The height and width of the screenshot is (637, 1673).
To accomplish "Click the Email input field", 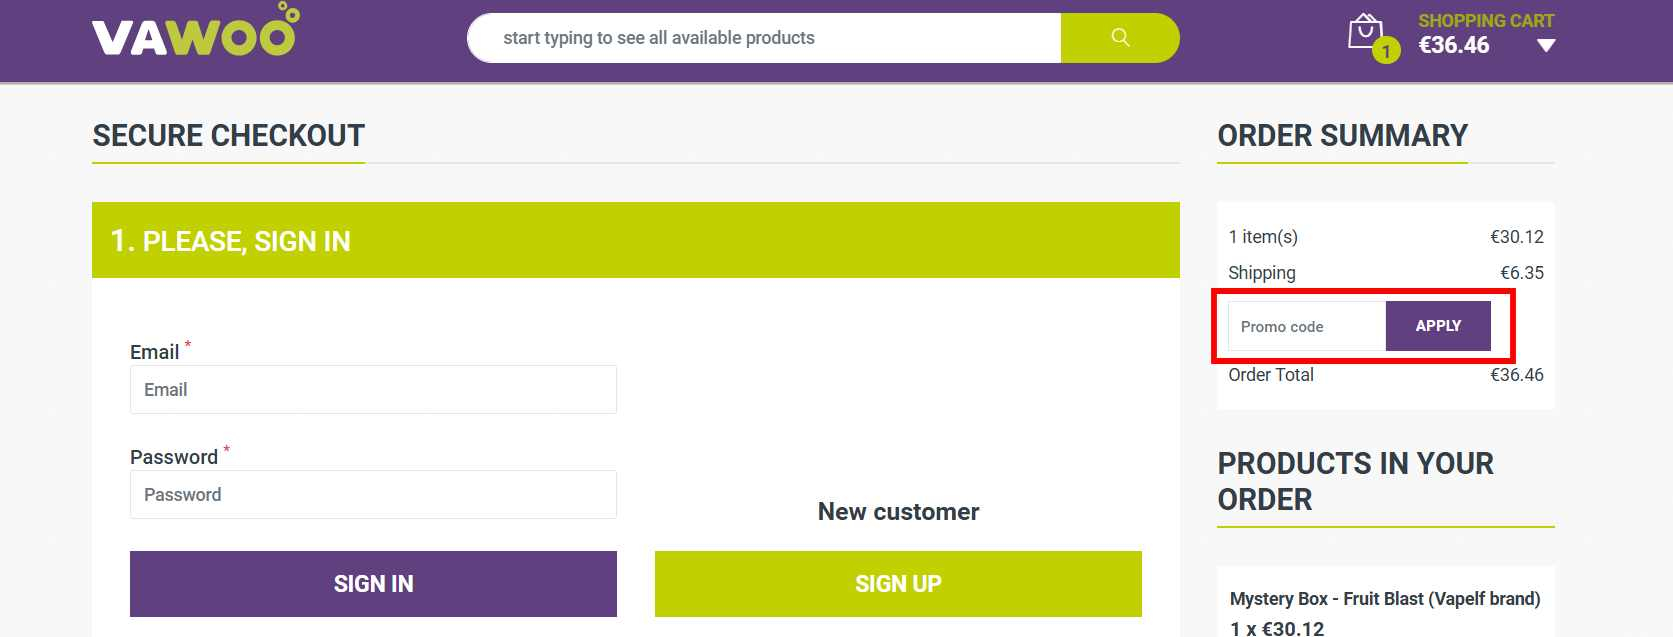I will click(x=373, y=390).
